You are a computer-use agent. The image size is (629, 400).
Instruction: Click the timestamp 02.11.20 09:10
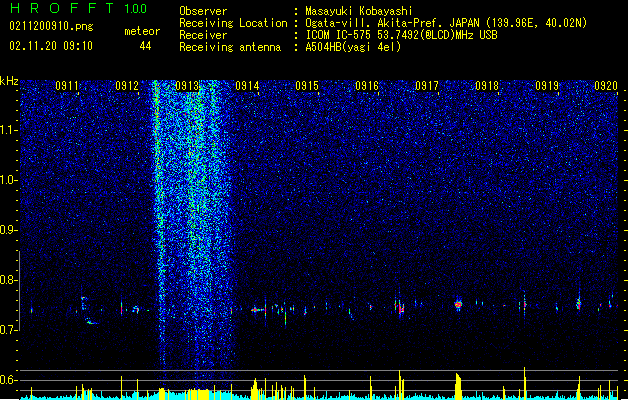51,46
